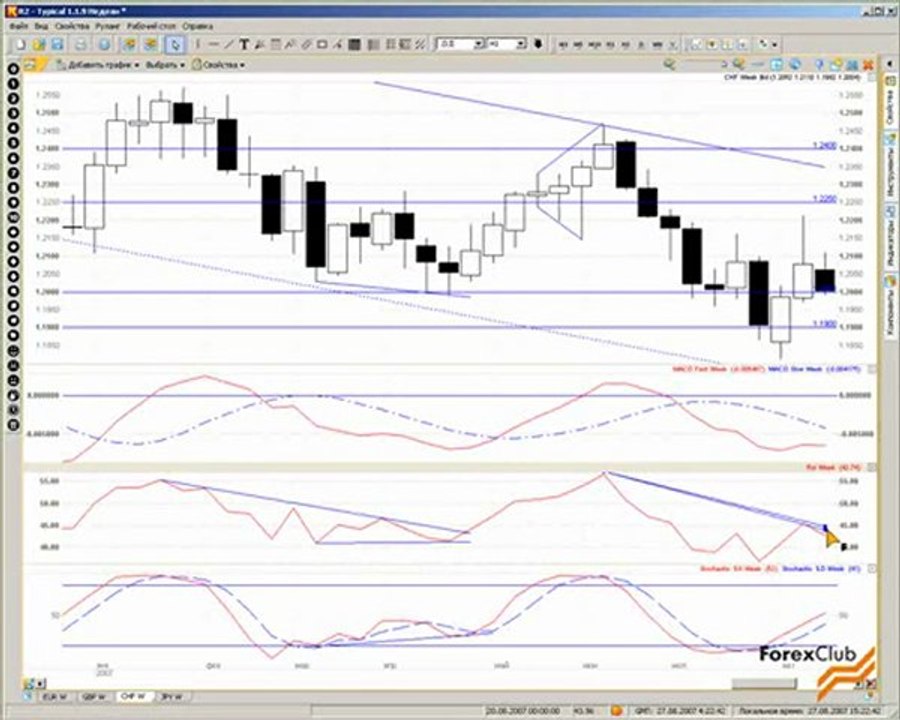Image resolution: width=900 pixels, height=720 pixels.
Task: Open the Компоненты vertical side panel tab
Action: click(890, 307)
